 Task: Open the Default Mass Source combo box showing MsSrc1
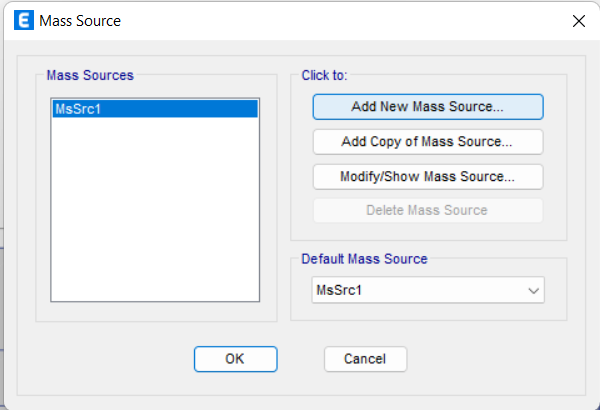[428, 290]
